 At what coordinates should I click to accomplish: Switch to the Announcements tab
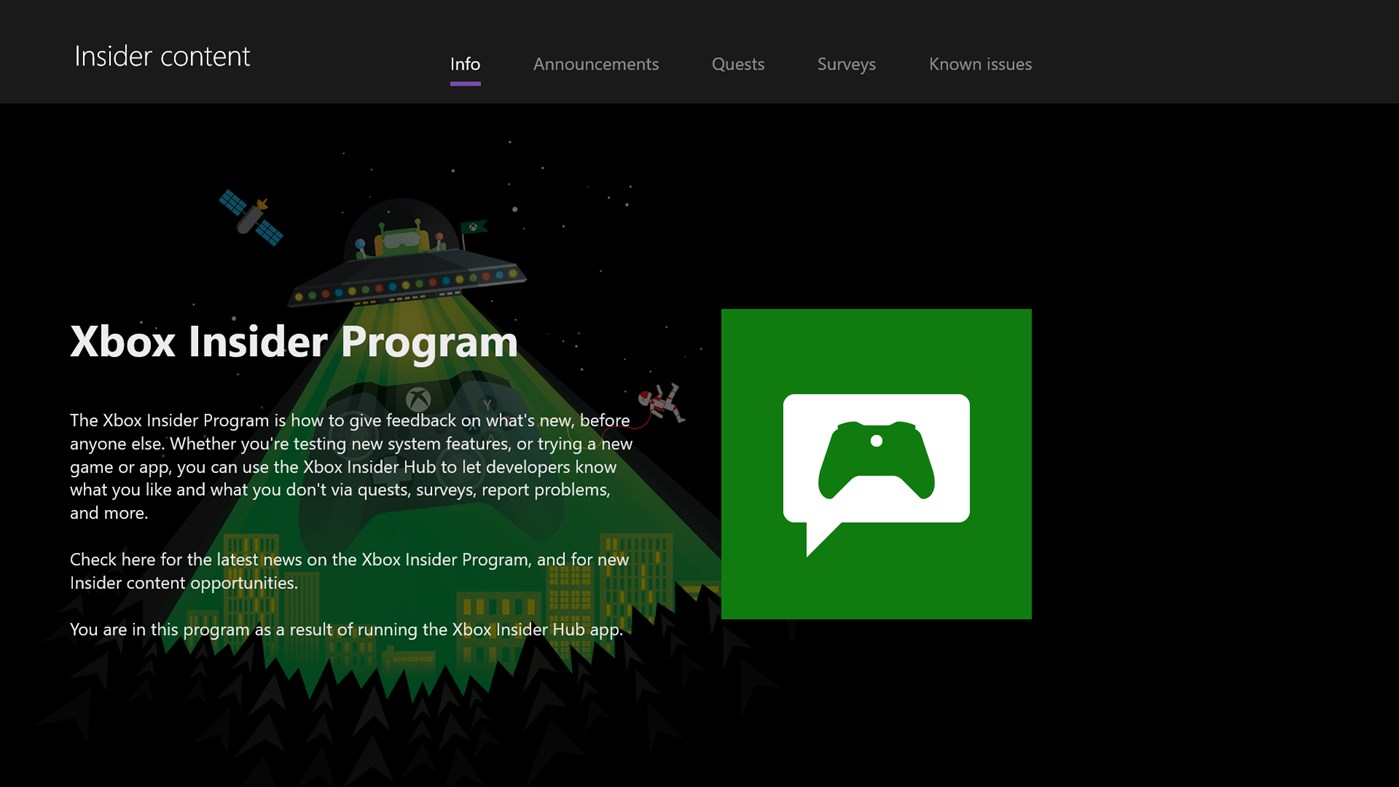click(596, 63)
